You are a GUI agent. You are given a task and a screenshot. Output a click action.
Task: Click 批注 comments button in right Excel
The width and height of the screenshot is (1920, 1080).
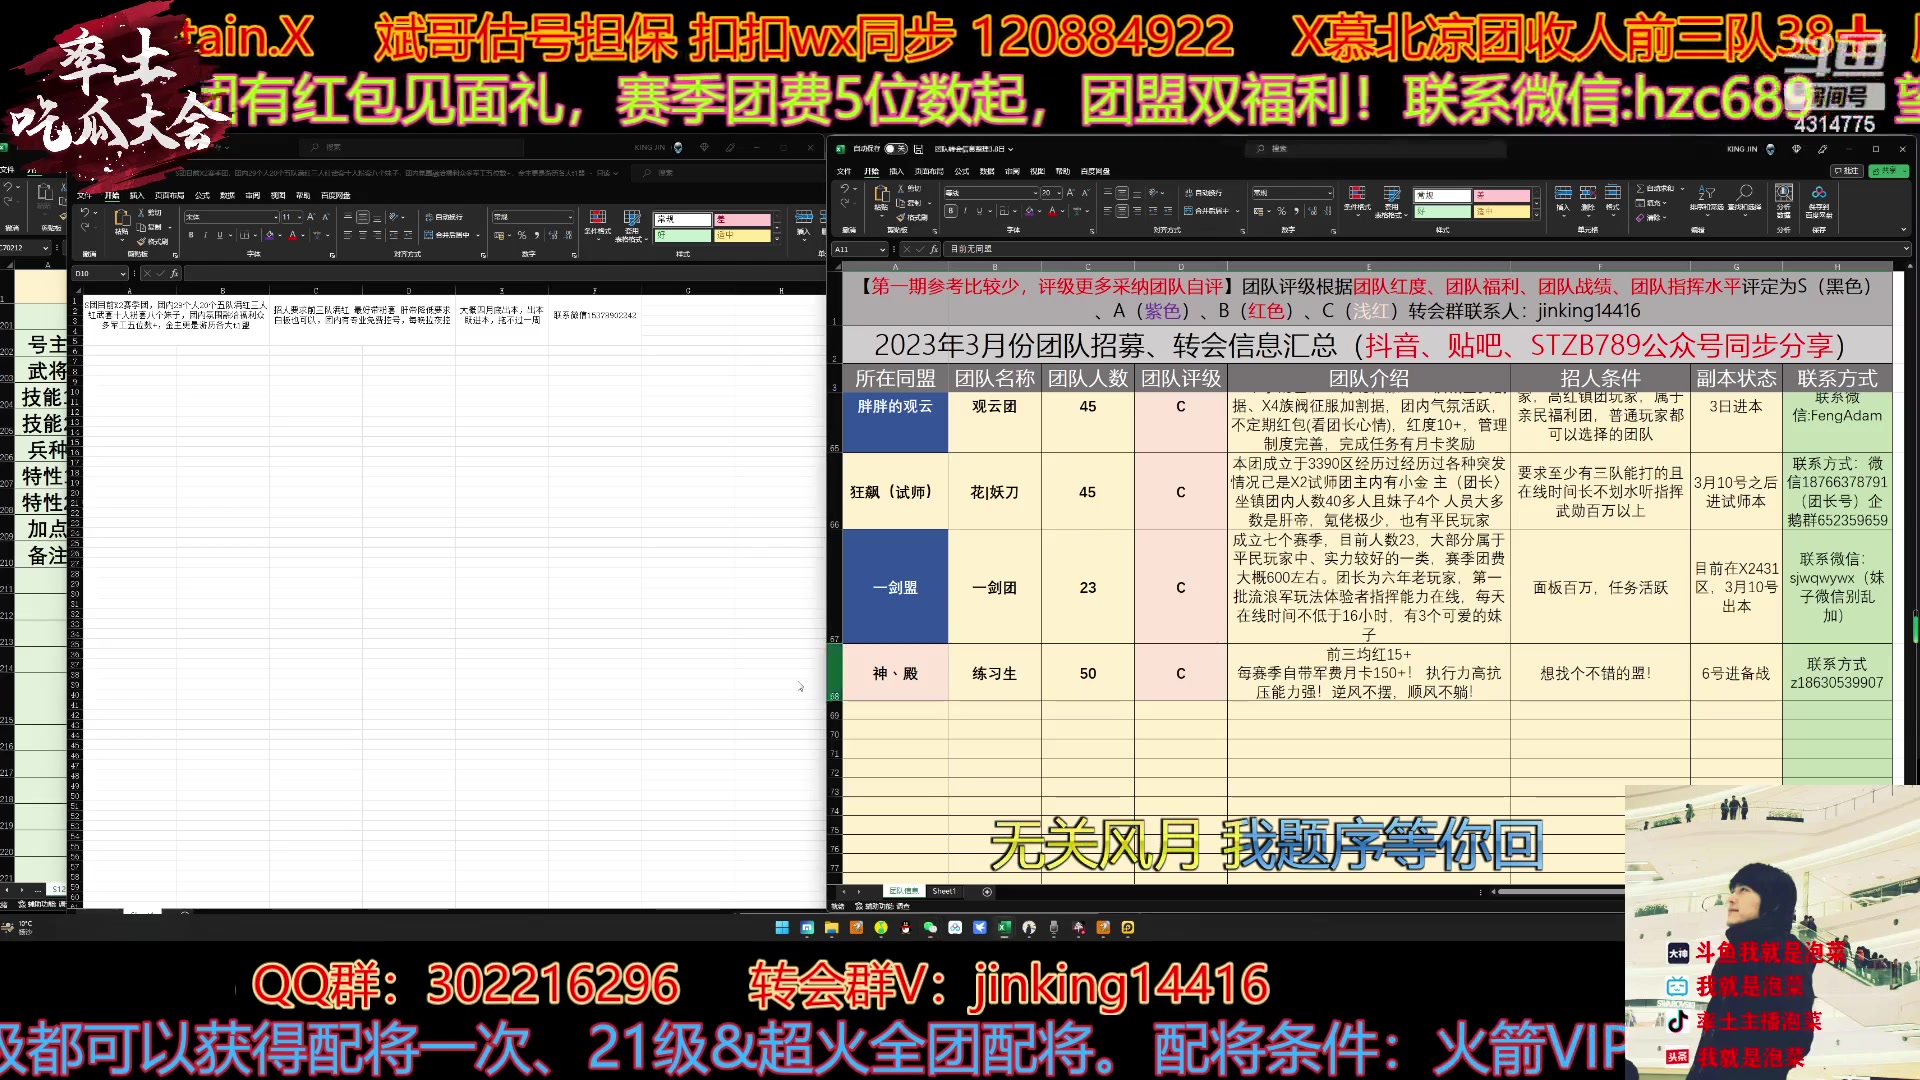[1847, 171]
